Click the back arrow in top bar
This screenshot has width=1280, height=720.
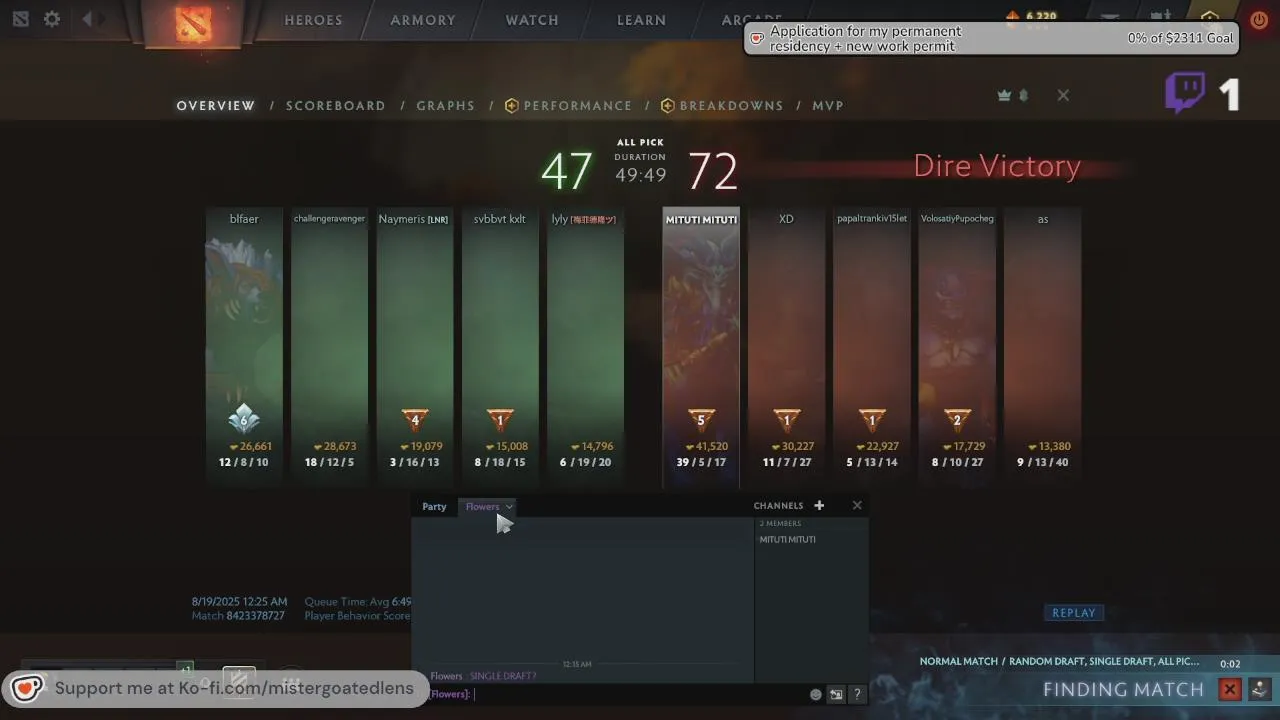point(88,19)
